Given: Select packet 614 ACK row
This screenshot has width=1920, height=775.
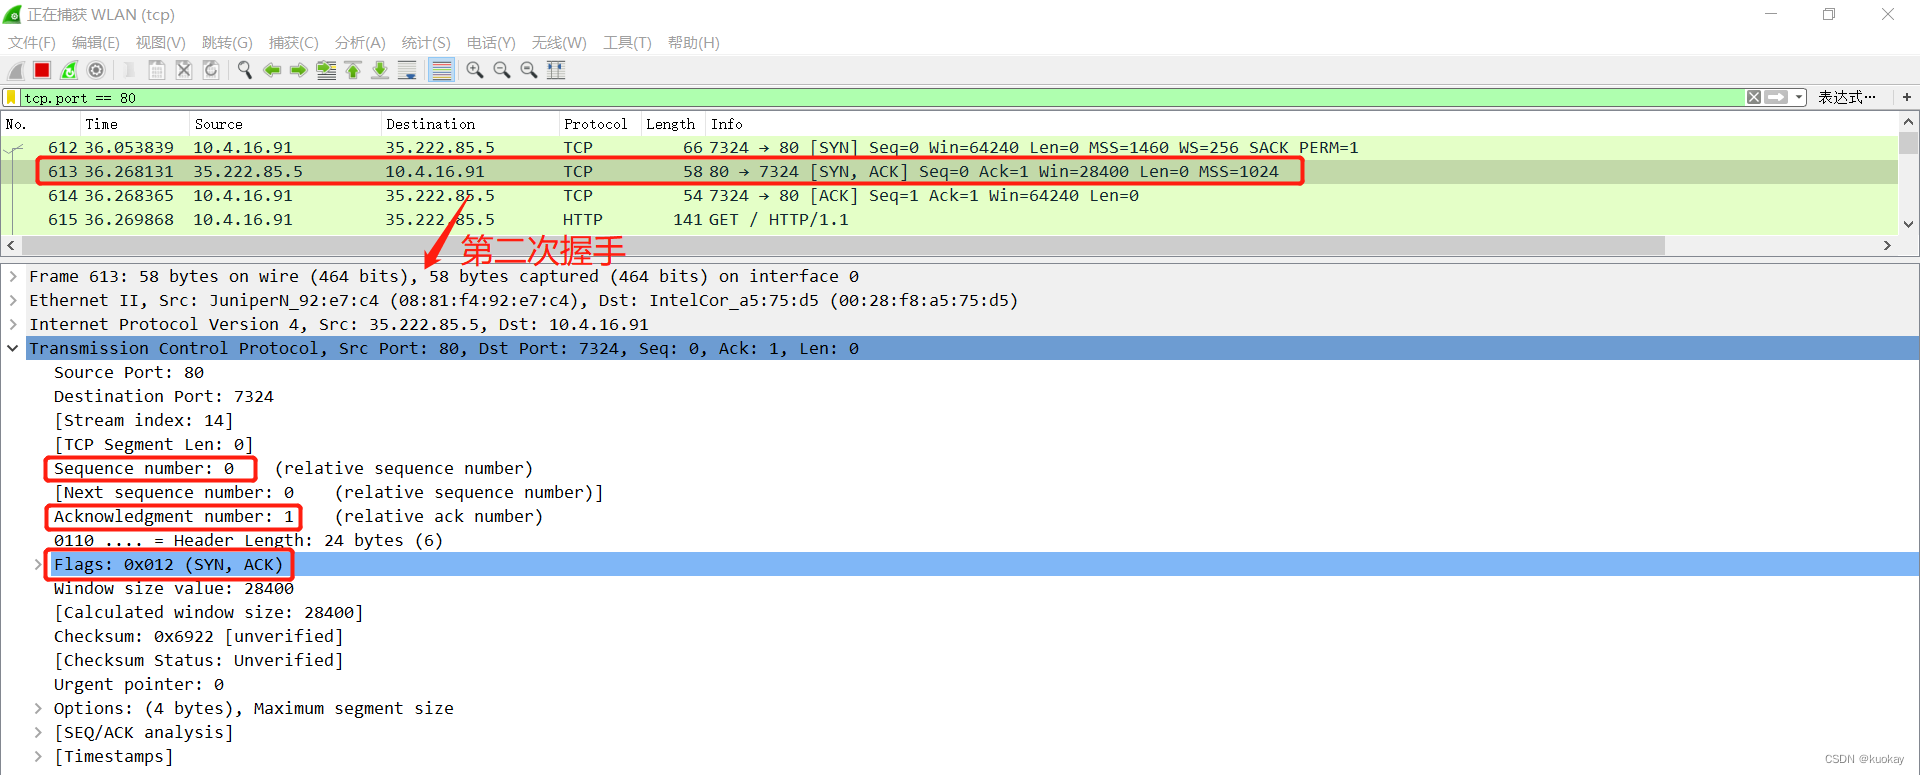Looking at the screenshot, I should (949, 195).
